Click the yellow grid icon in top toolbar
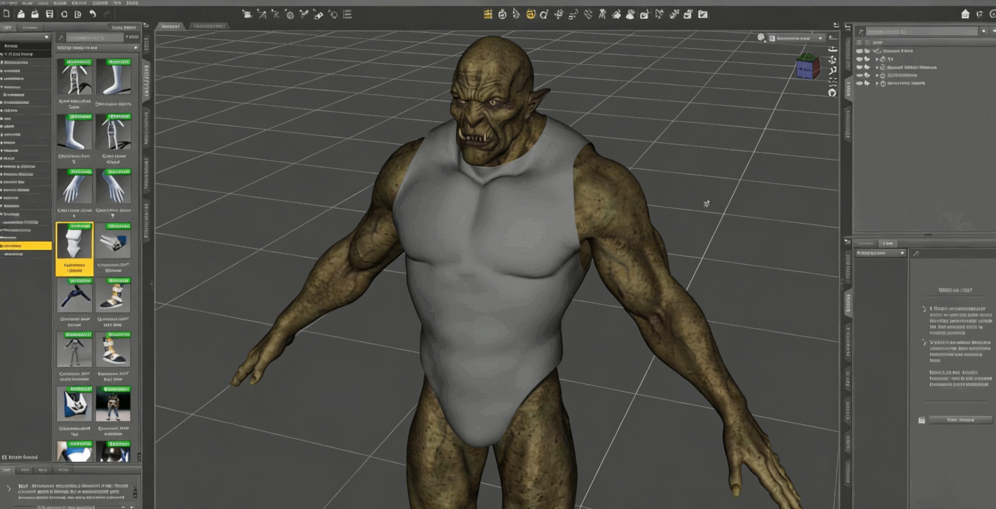 [x=488, y=14]
